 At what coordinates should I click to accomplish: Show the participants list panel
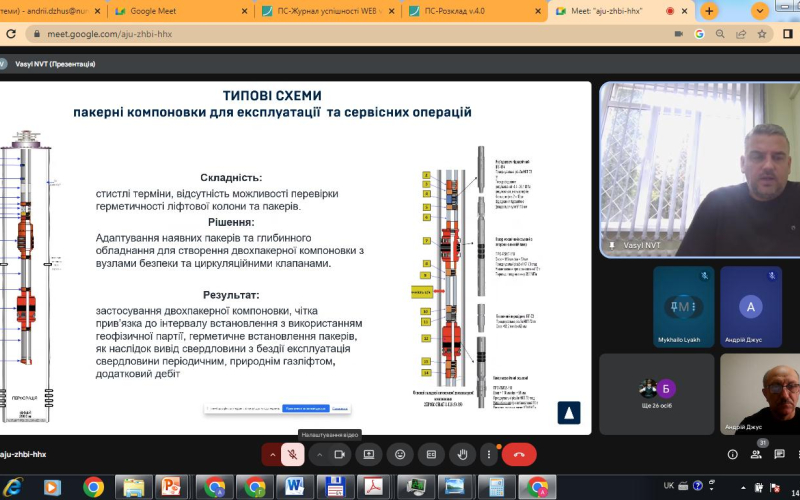click(756, 454)
